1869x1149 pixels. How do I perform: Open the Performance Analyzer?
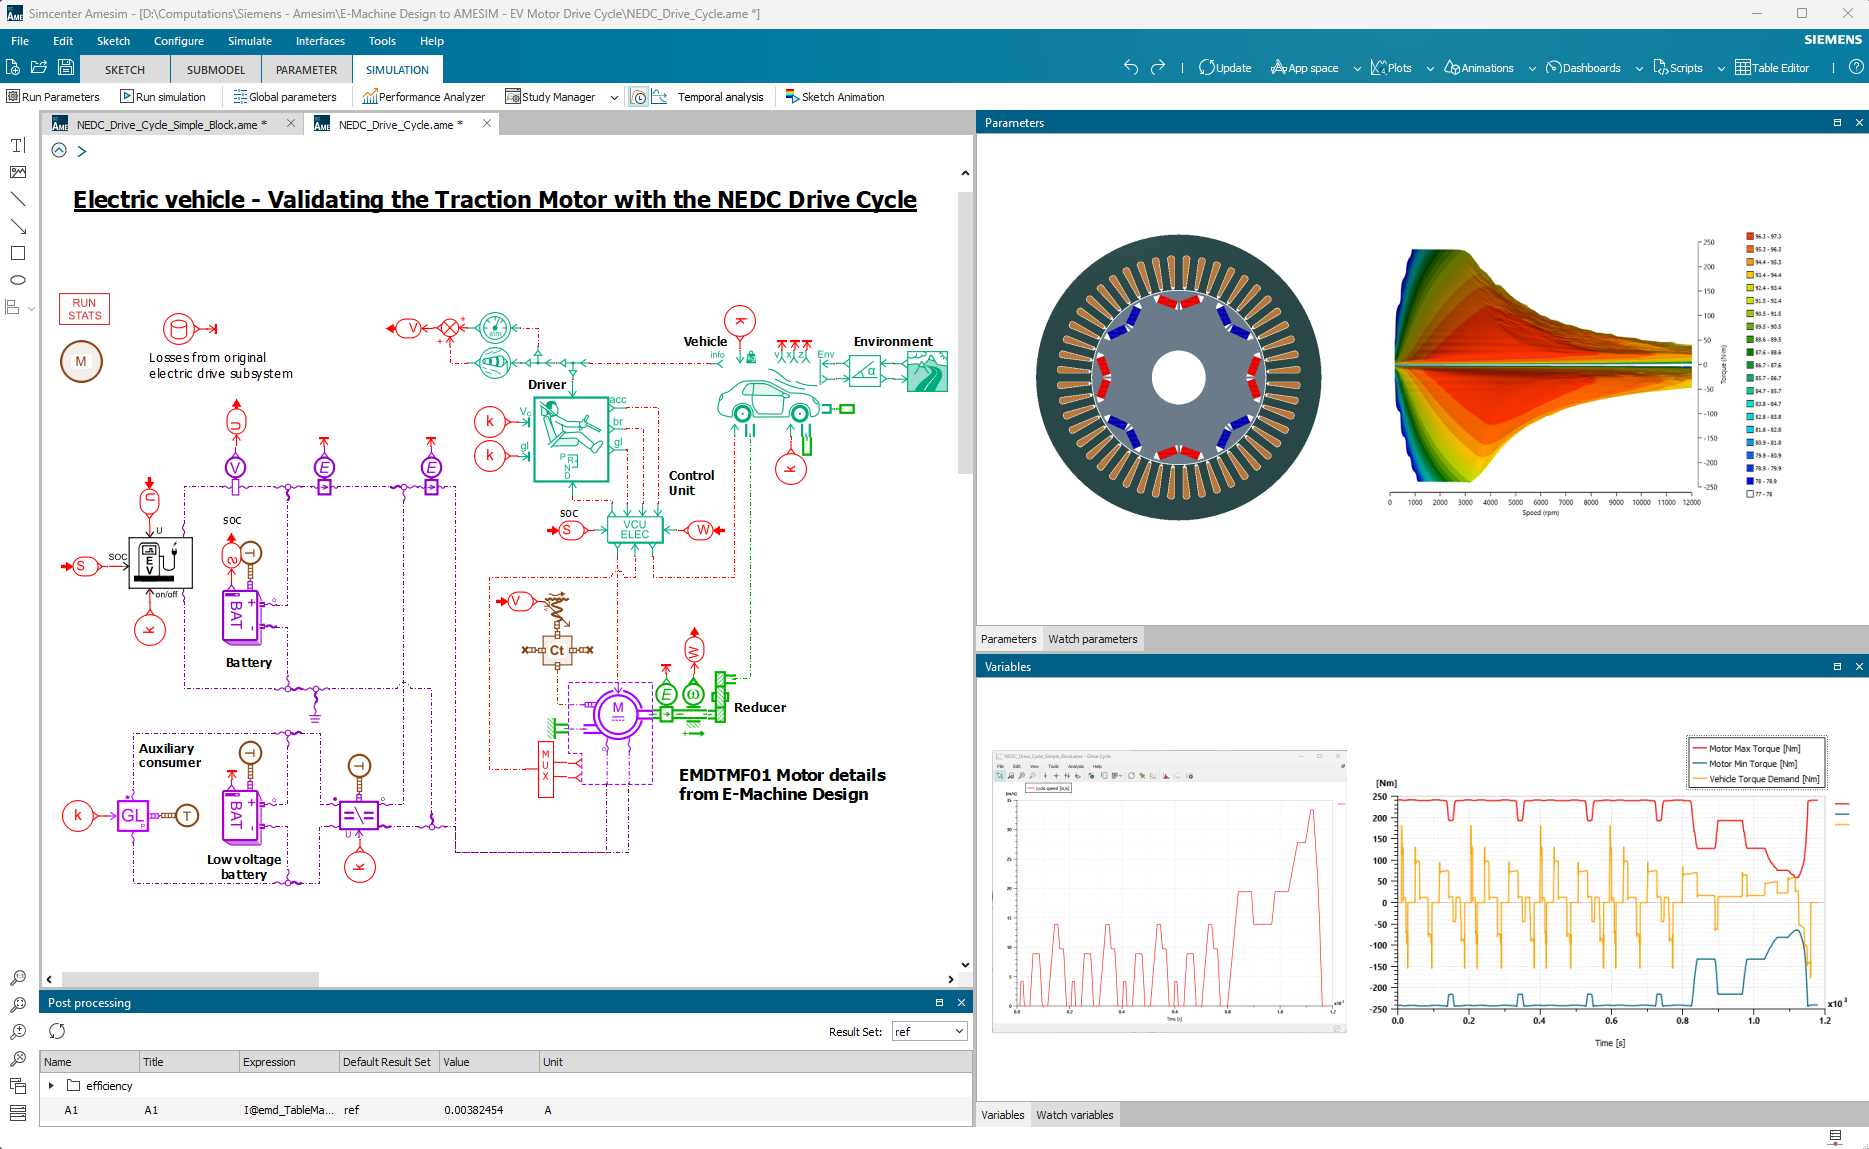424,96
